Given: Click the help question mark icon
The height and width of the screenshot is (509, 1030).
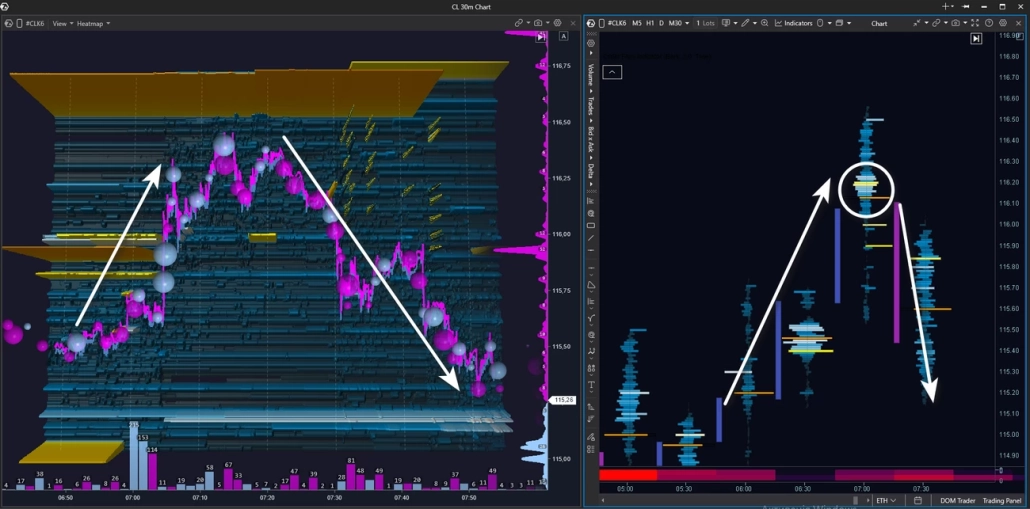Looking at the screenshot, I should pyautogui.click(x=989, y=23).
